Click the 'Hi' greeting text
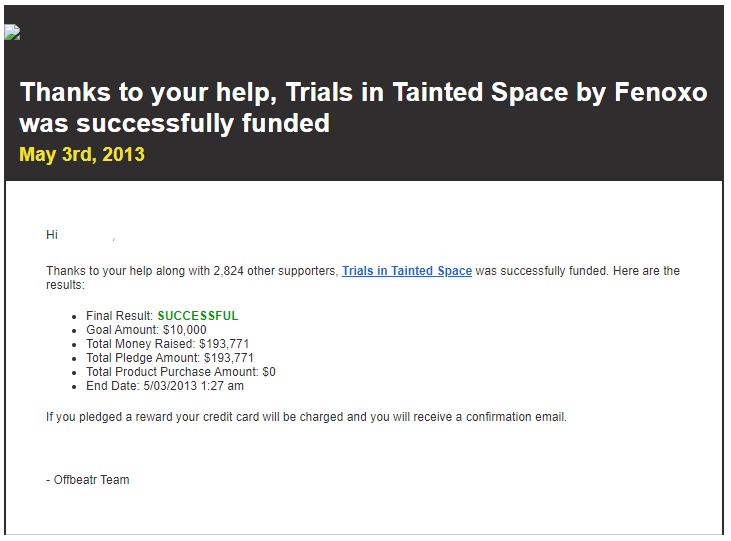 point(52,235)
